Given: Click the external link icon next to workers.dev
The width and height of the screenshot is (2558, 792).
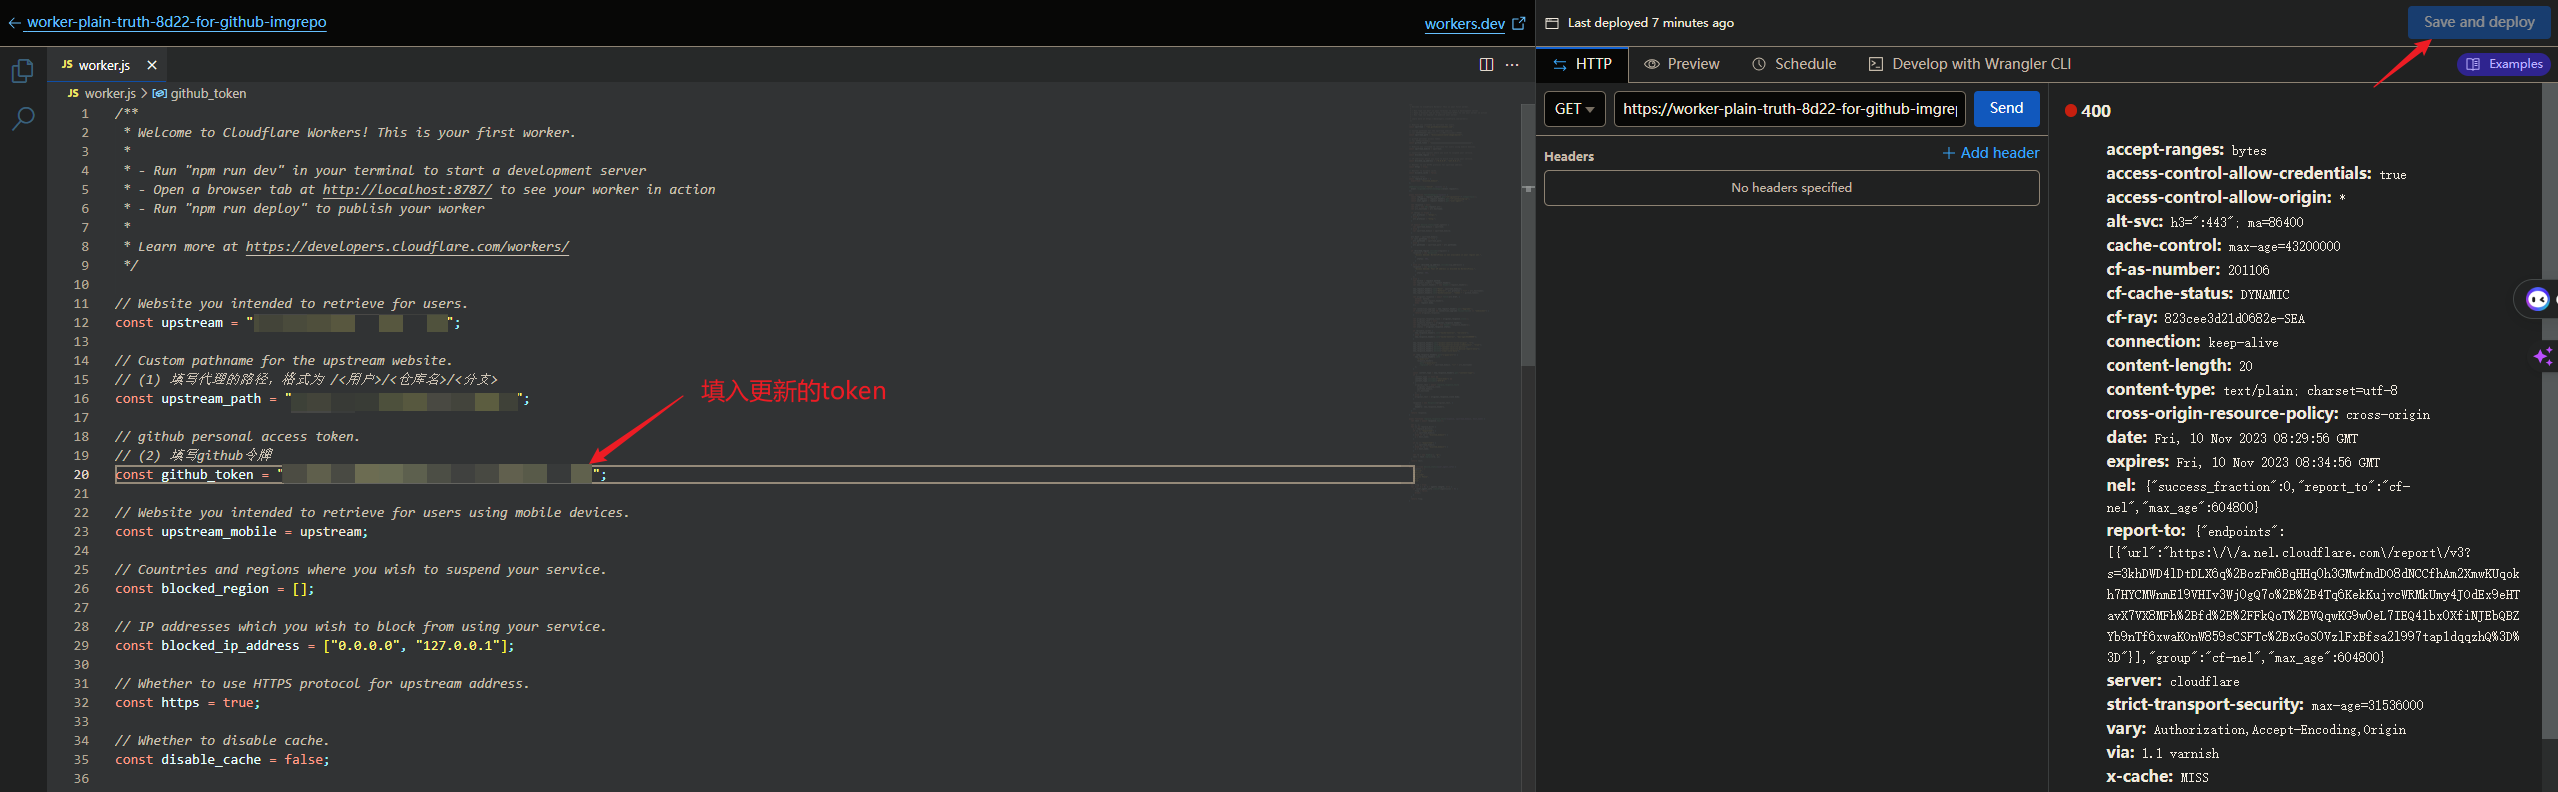Looking at the screenshot, I should point(1519,23).
